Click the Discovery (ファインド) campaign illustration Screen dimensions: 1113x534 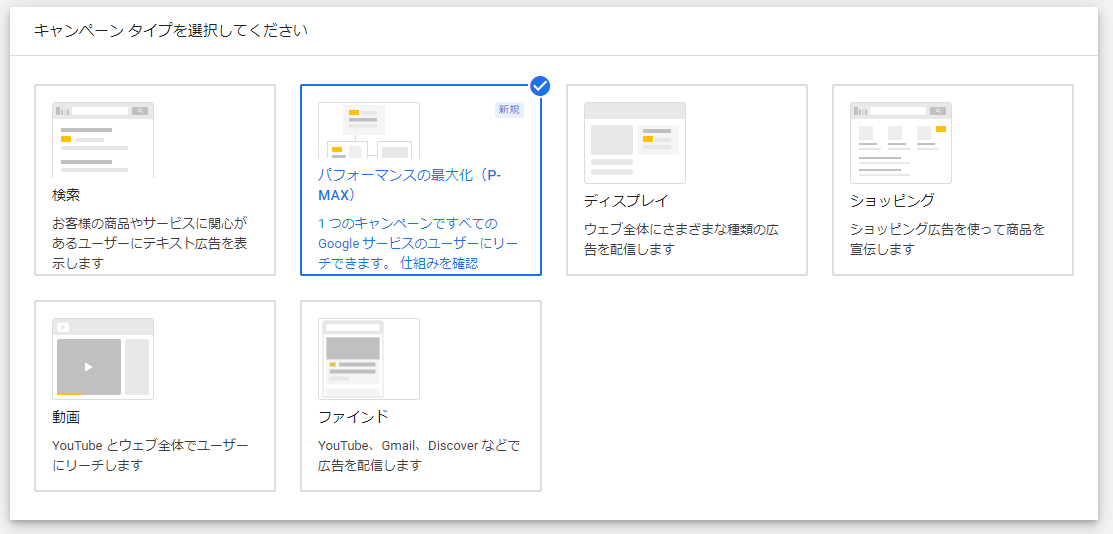369,358
